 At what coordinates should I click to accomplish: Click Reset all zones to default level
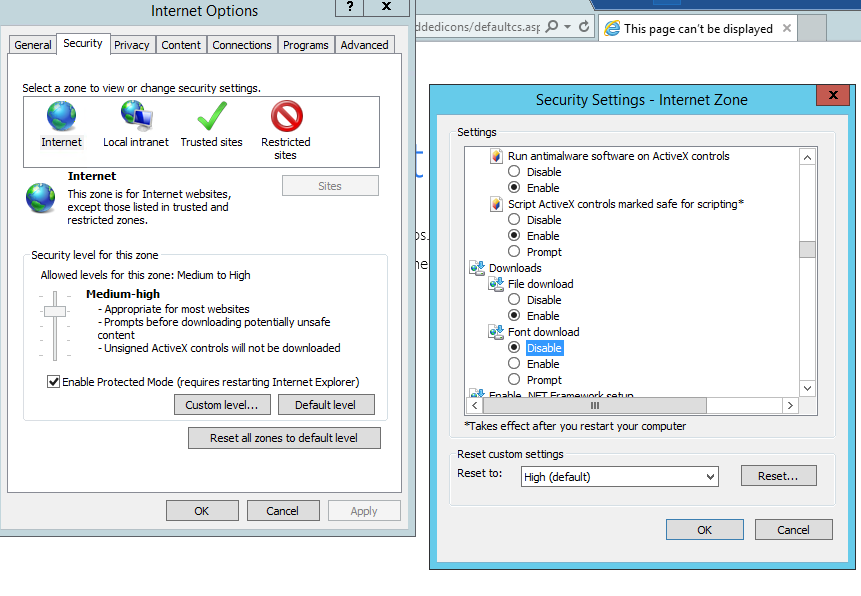[284, 438]
